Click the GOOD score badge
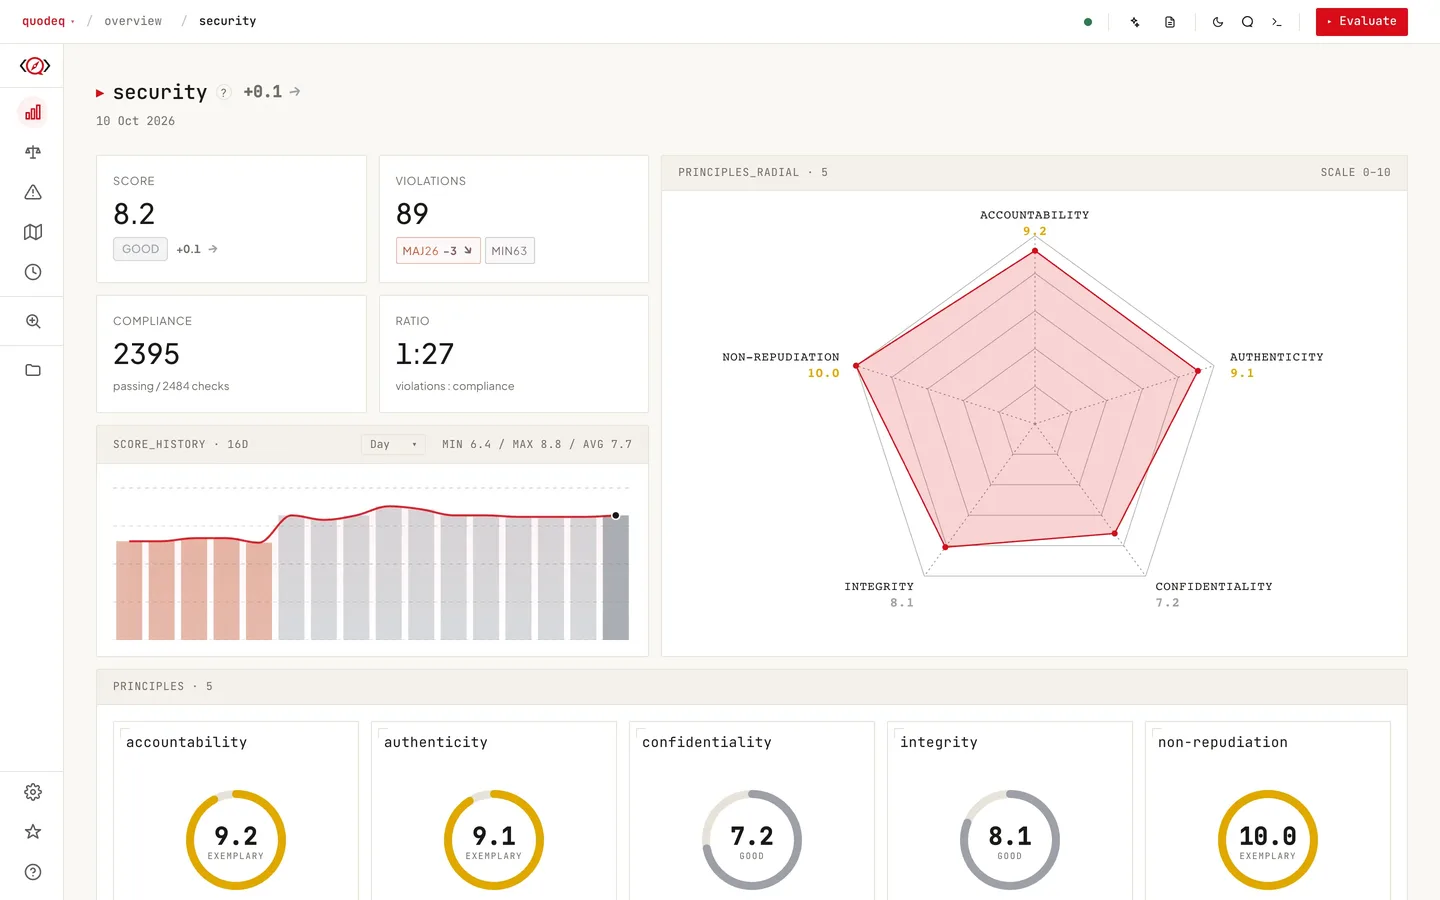The width and height of the screenshot is (1440, 900). tap(140, 249)
